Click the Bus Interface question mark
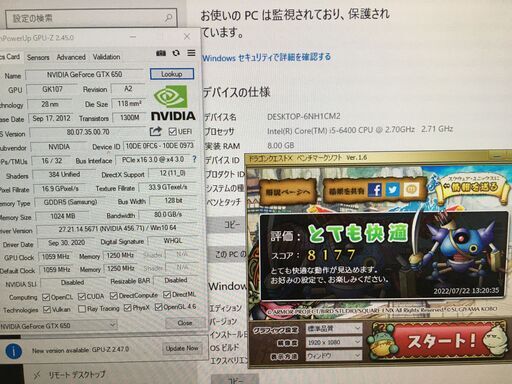 pyautogui.click(x=194, y=159)
